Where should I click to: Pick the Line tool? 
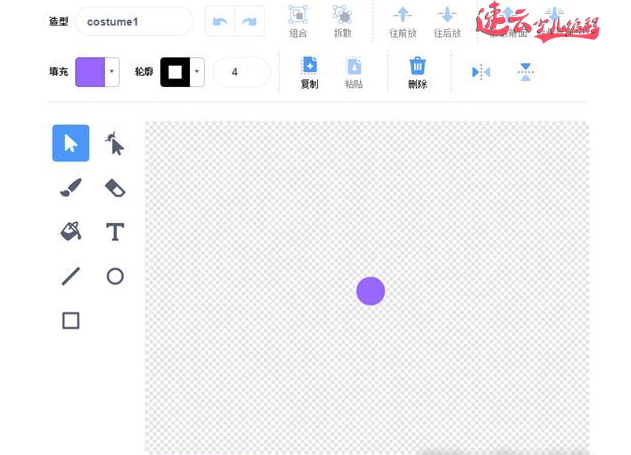71,276
